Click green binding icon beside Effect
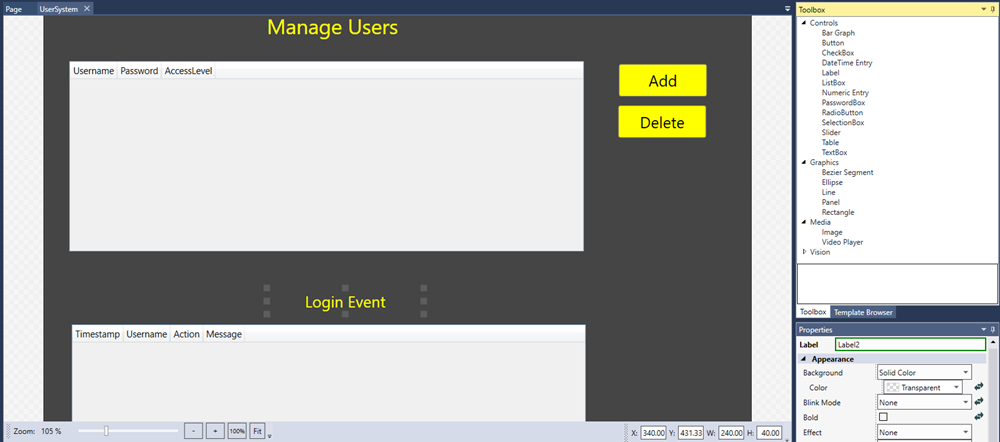 [979, 432]
